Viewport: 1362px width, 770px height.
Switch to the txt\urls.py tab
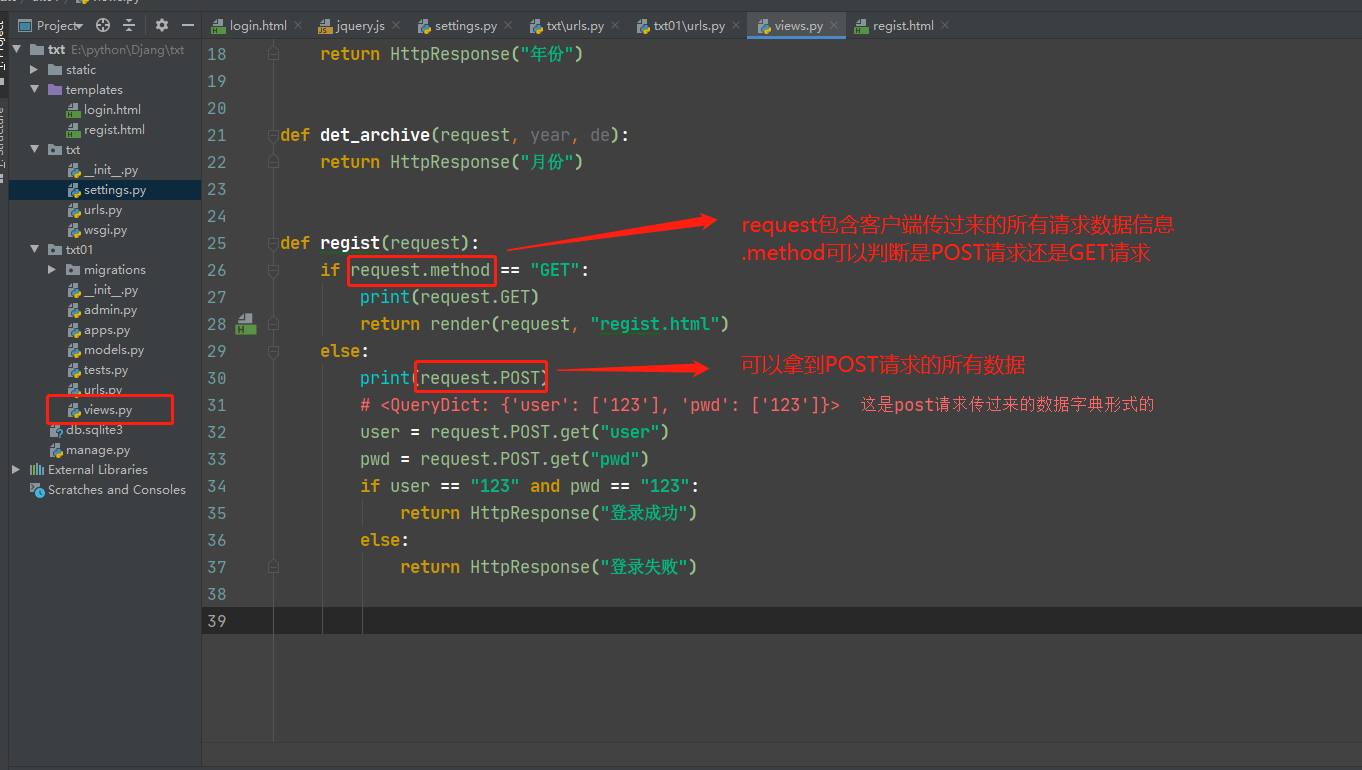(575, 25)
